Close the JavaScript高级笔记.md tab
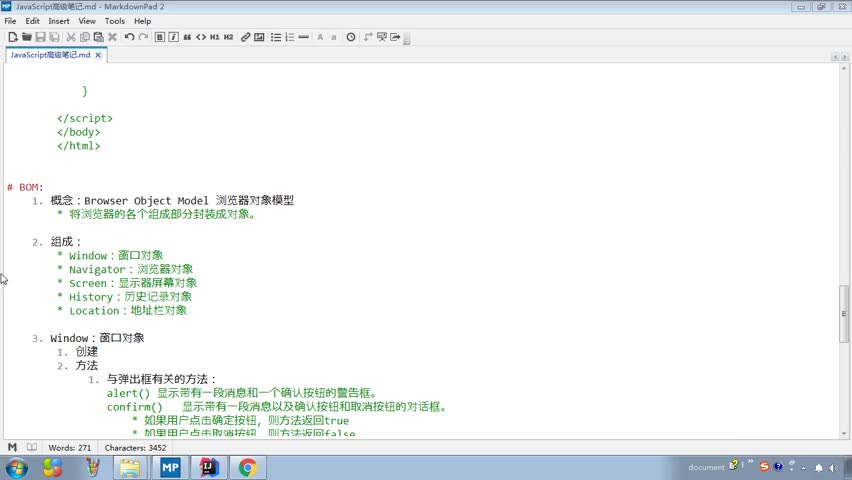Viewport: 852px width, 480px height. [x=98, y=55]
